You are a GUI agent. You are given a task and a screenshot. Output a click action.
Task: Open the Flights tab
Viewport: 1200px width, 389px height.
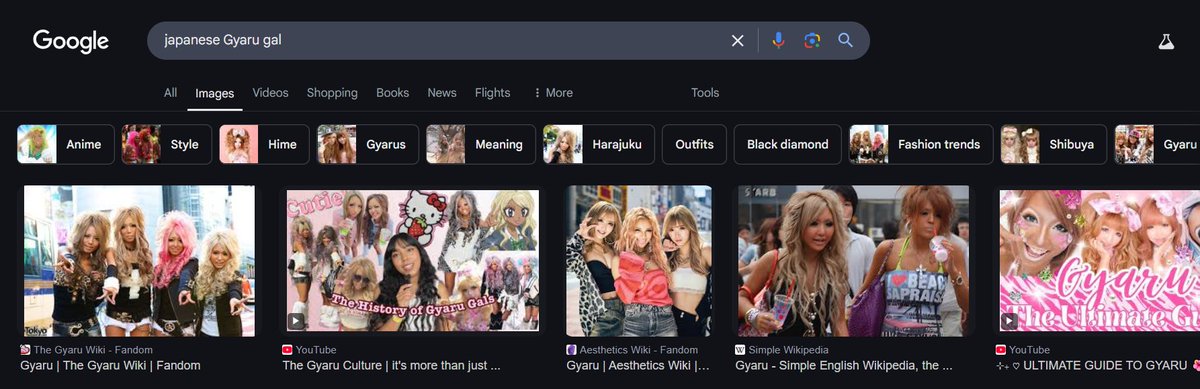[x=492, y=92]
